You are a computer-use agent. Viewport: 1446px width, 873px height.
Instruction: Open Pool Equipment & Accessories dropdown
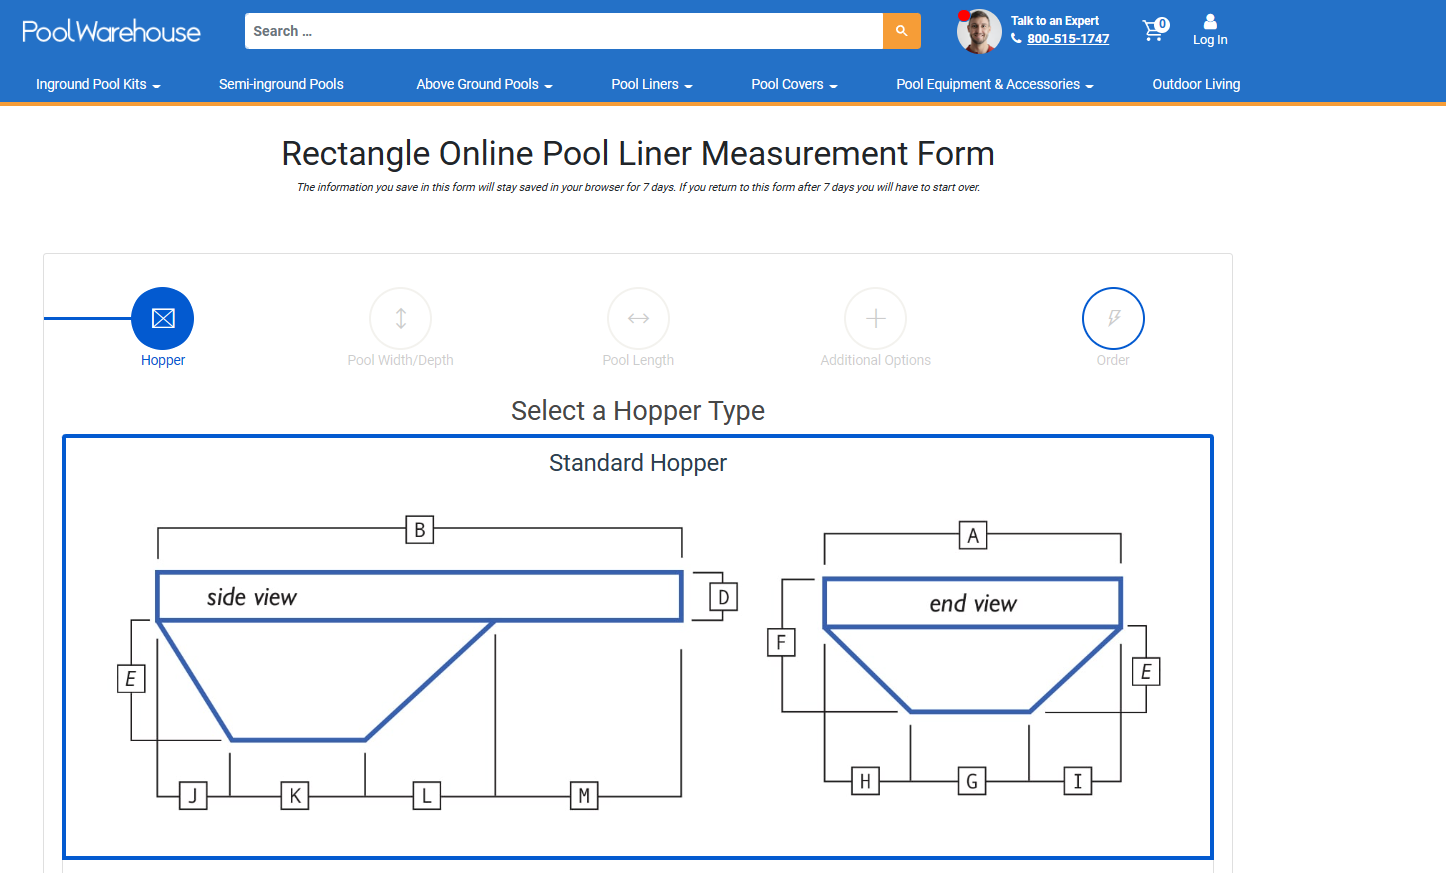click(994, 84)
